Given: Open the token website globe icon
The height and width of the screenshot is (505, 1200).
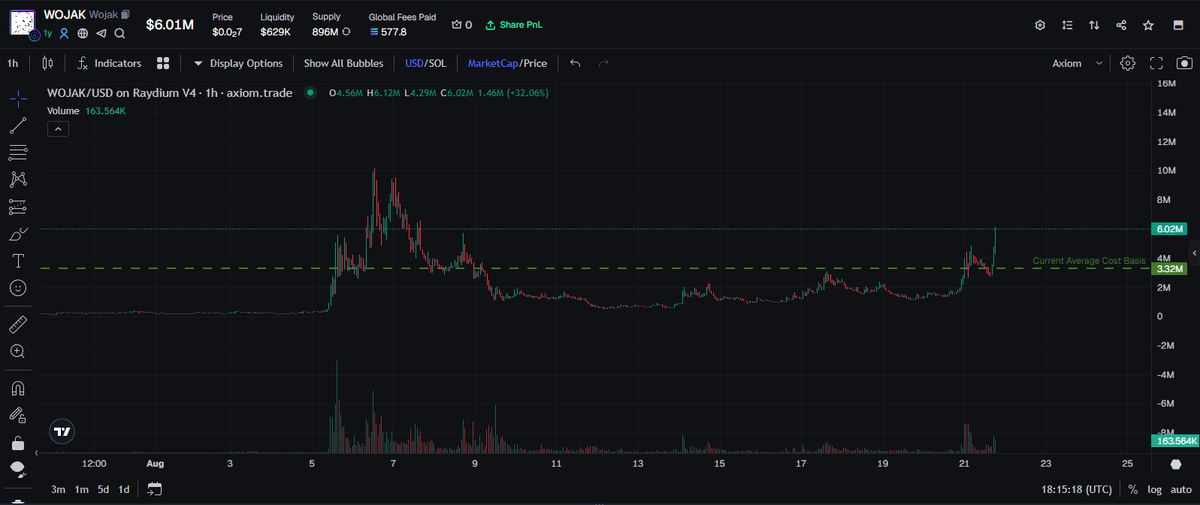Looking at the screenshot, I should (x=83, y=33).
